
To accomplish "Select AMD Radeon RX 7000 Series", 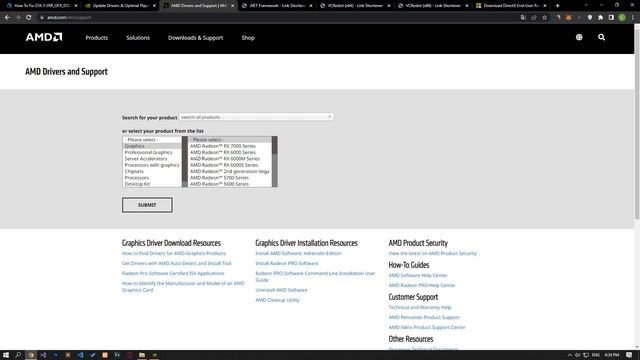I will [x=230, y=146].
